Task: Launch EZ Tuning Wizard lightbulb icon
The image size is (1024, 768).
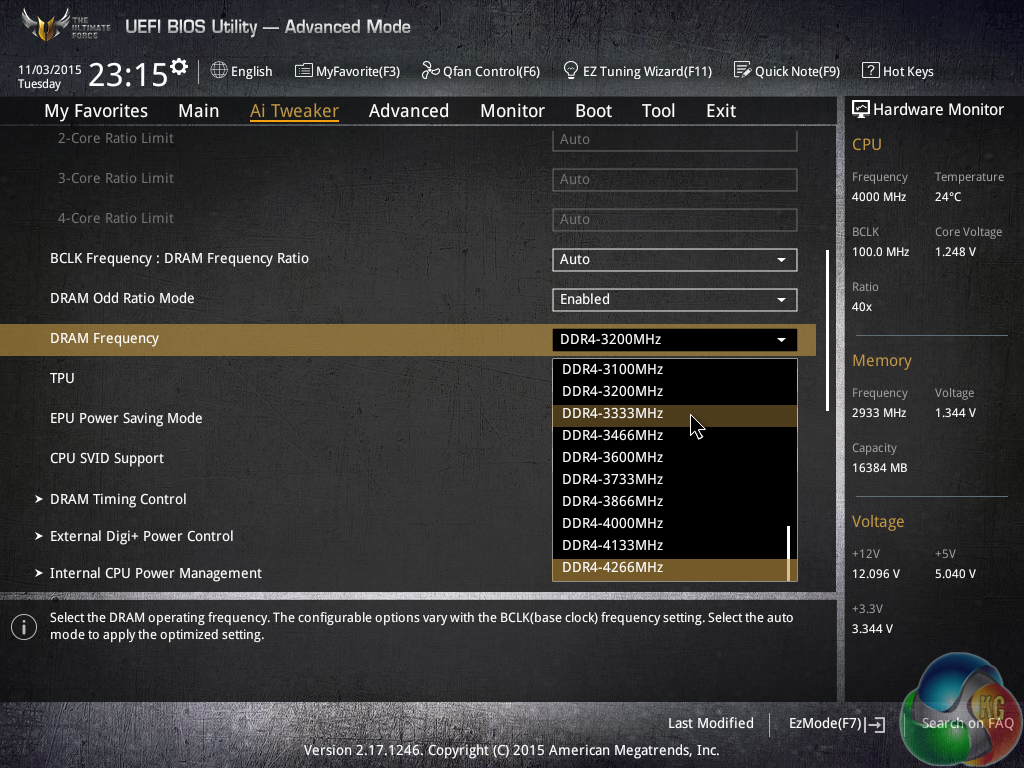Action: [571, 71]
